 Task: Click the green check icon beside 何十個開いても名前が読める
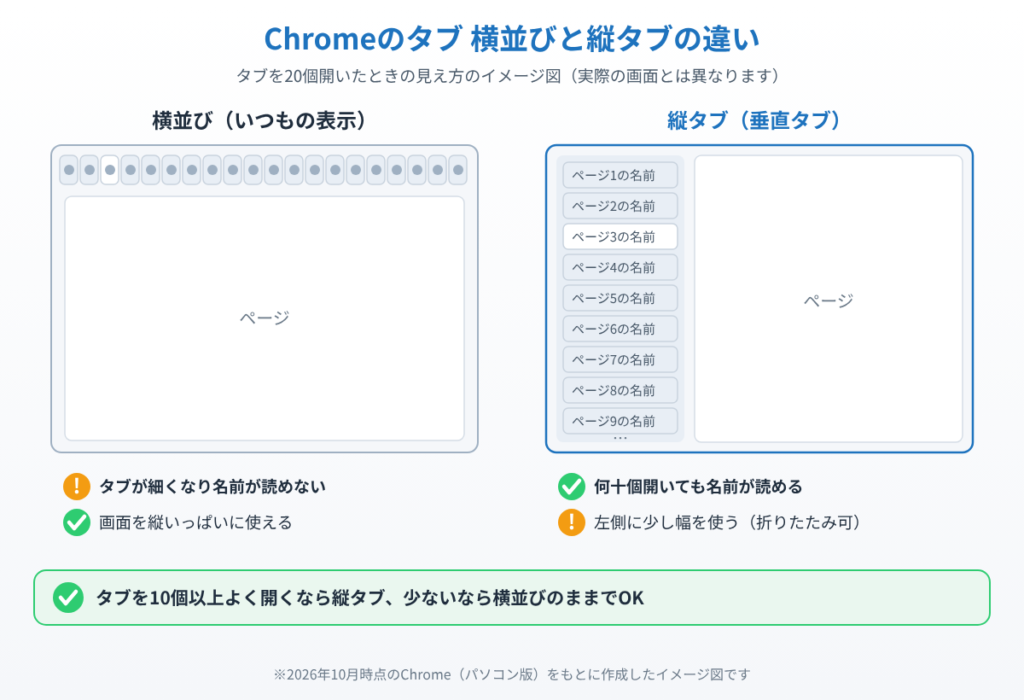(x=571, y=486)
